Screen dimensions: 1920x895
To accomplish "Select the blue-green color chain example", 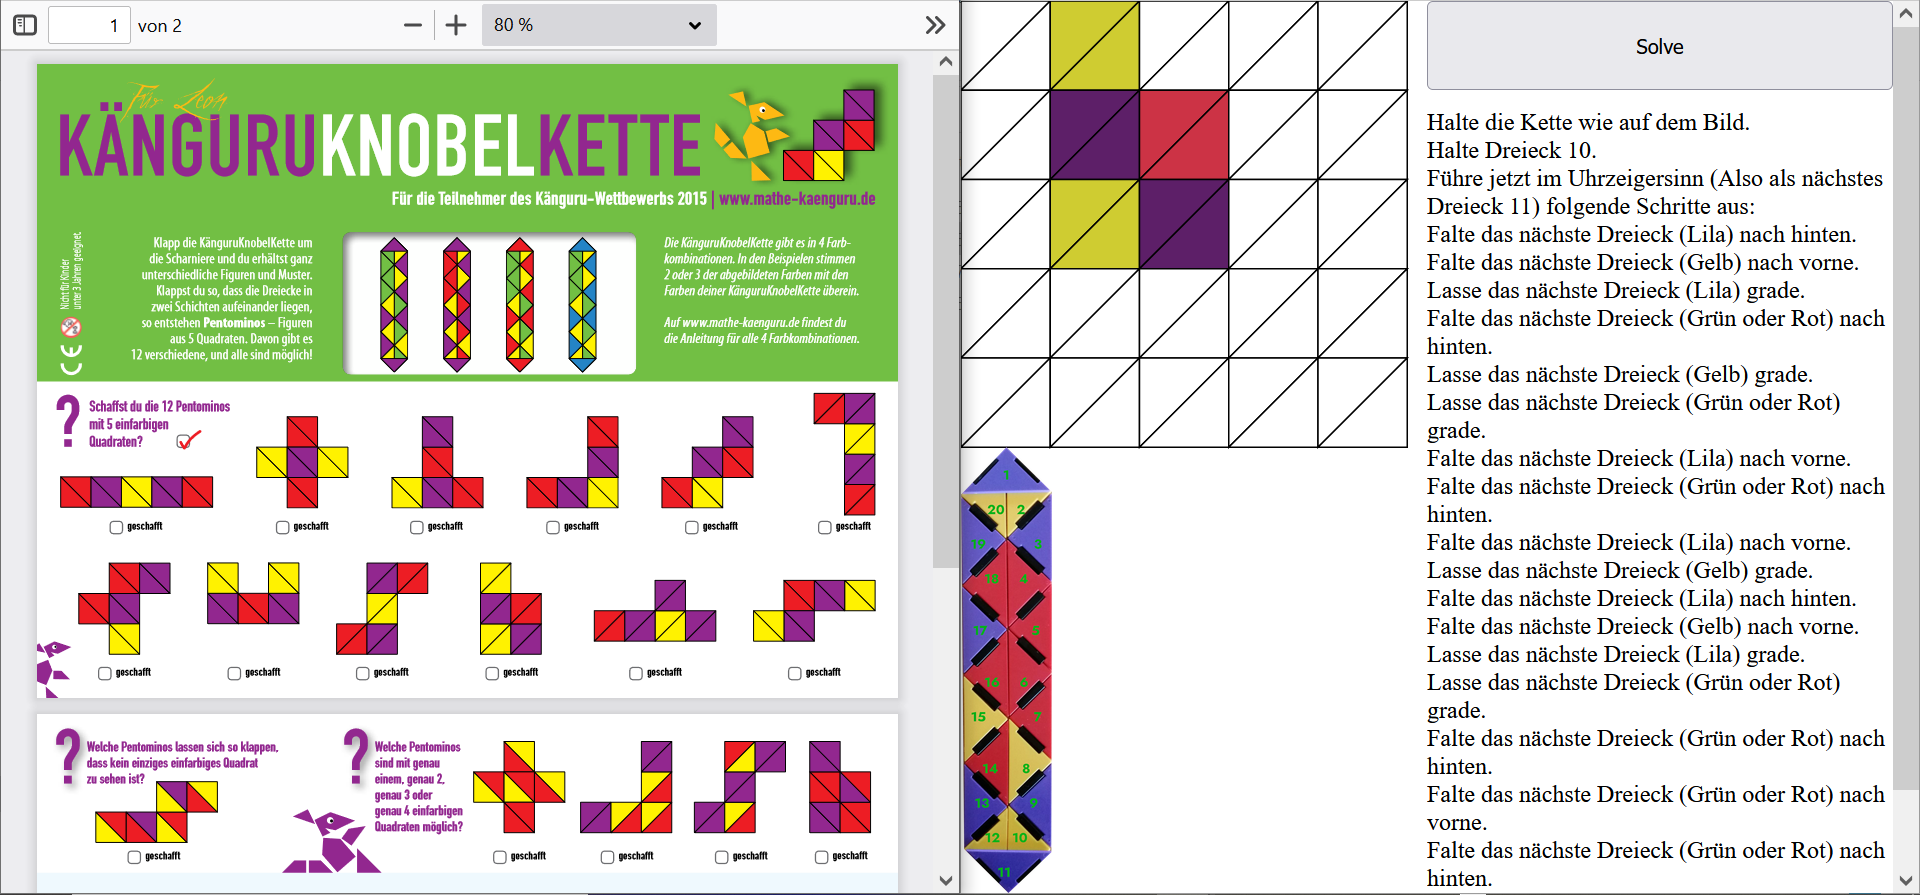I will pyautogui.click(x=582, y=304).
